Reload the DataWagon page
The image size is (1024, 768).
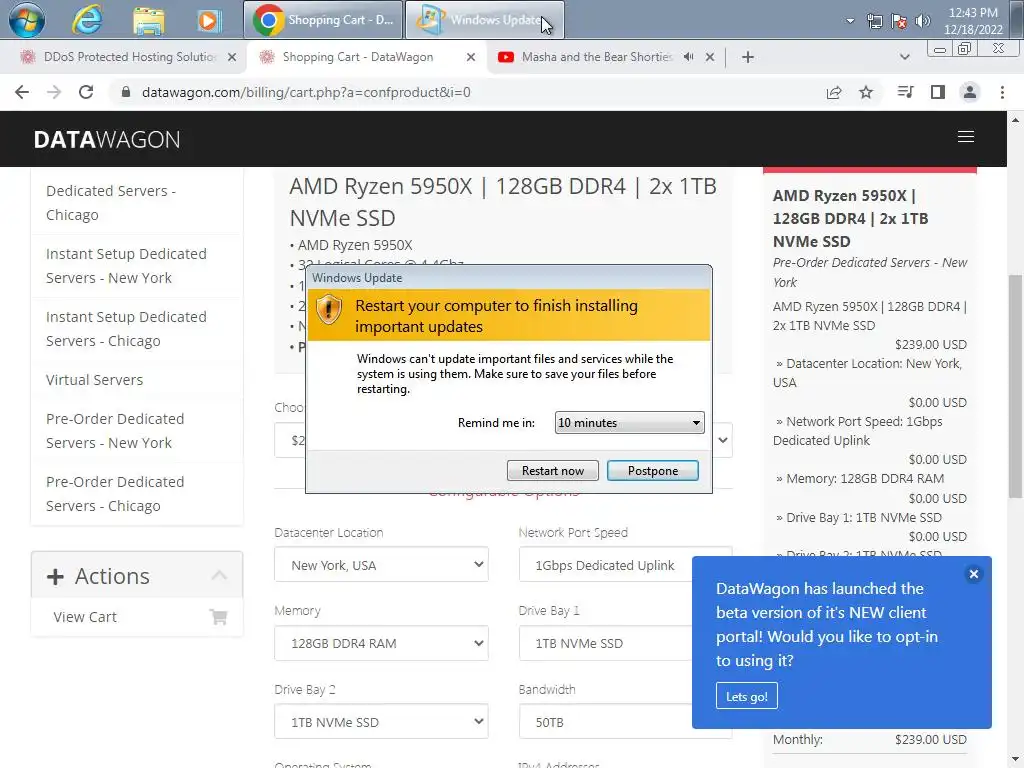(x=86, y=92)
